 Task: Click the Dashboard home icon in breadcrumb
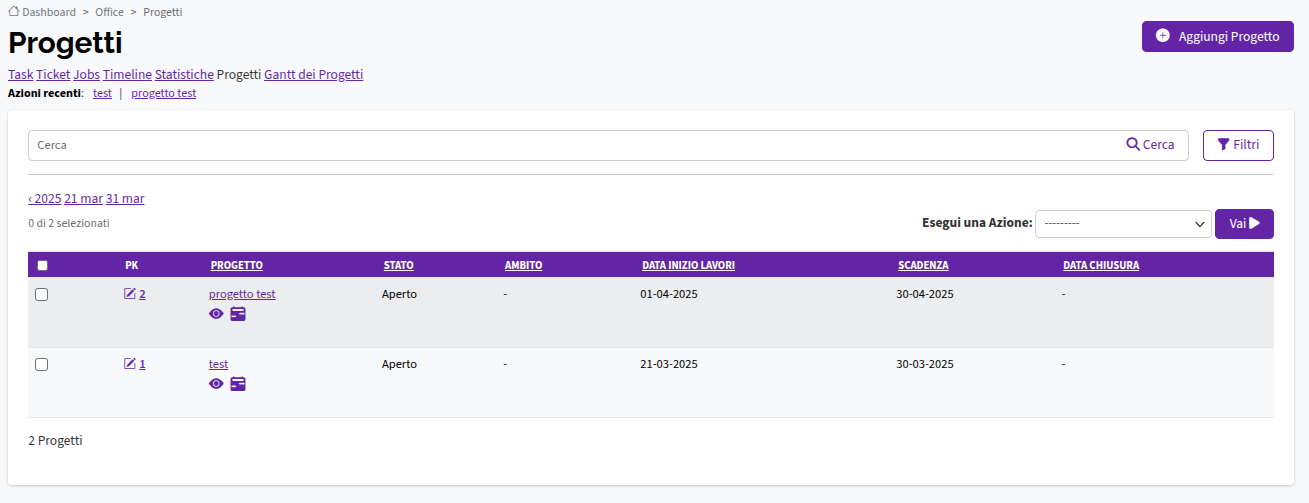pyautogui.click(x=14, y=12)
